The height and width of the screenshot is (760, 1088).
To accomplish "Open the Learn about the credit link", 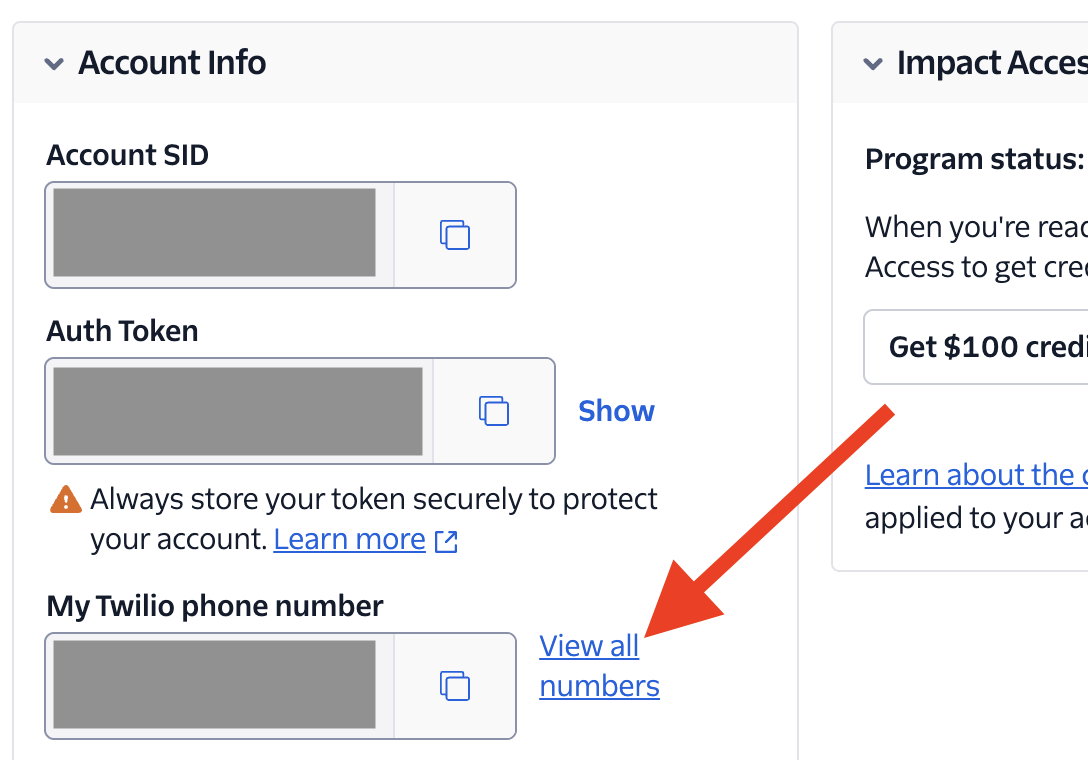I will click(x=976, y=475).
